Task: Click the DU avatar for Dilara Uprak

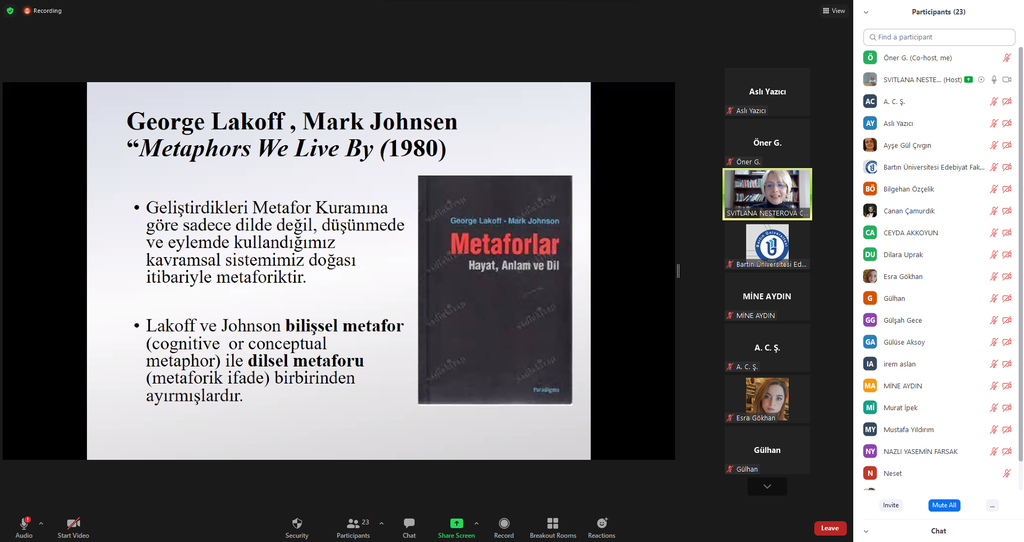Action: (x=870, y=254)
